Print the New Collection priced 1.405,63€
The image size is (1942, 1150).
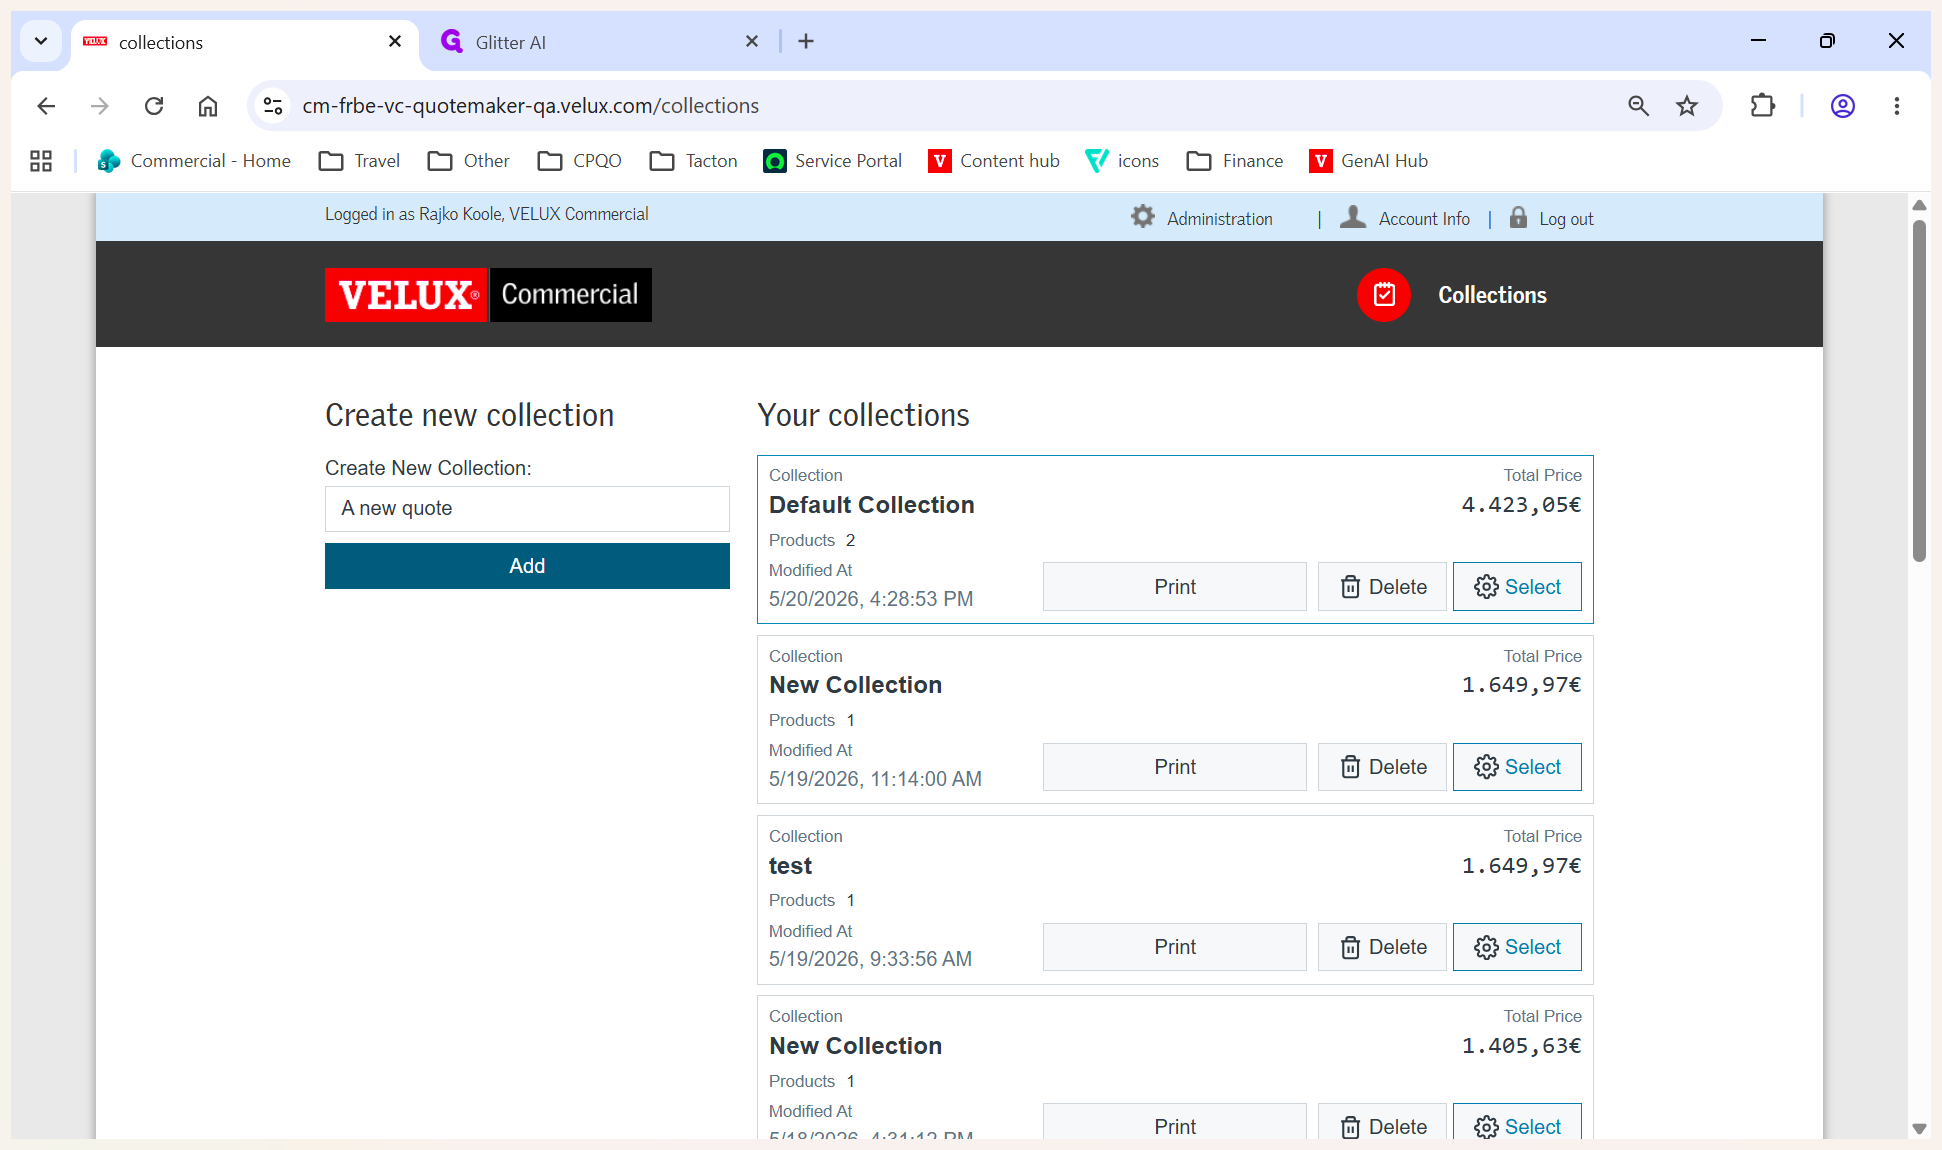(1175, 1122)
